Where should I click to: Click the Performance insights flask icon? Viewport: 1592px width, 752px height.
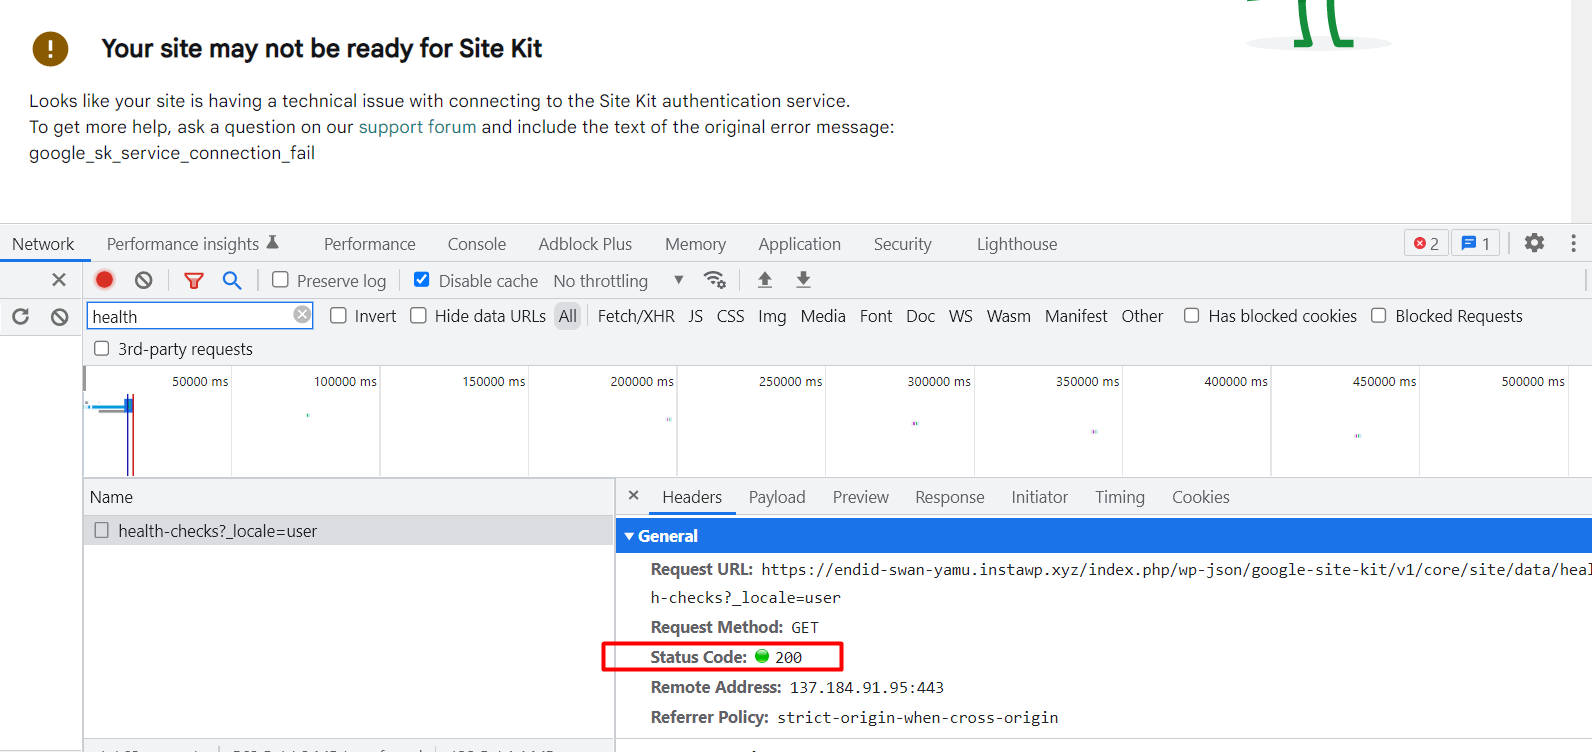272,243
